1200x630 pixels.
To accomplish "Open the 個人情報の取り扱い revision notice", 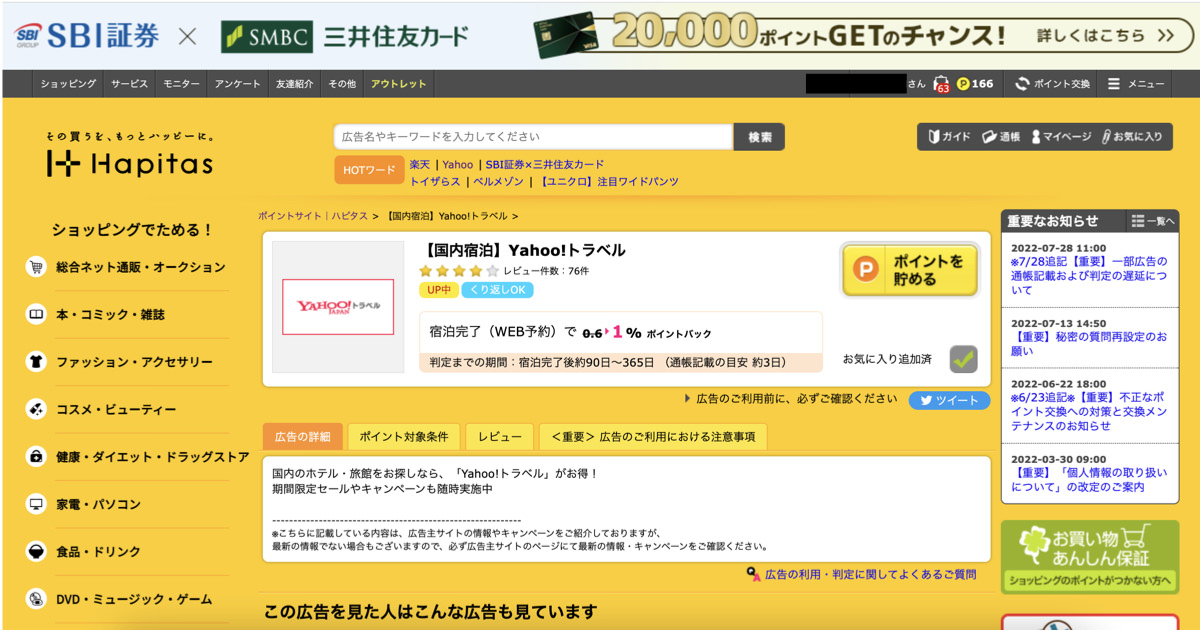I will pos(1089,480).
